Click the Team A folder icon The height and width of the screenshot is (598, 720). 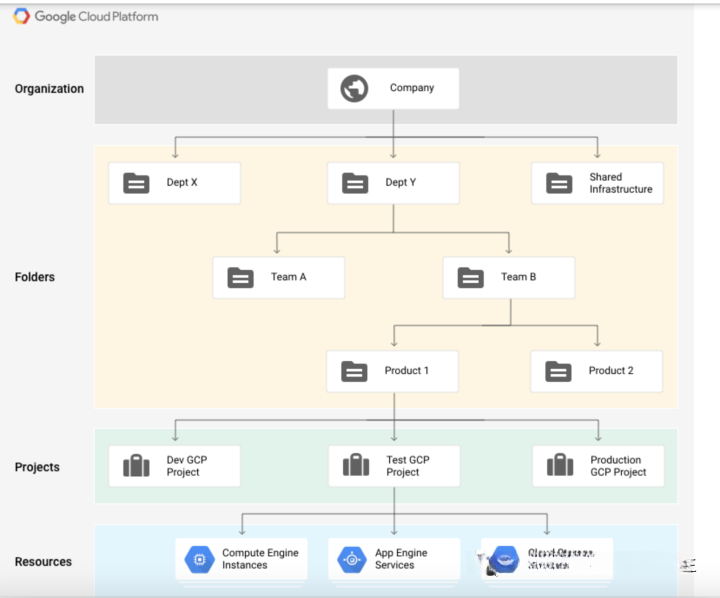(241, 277)
